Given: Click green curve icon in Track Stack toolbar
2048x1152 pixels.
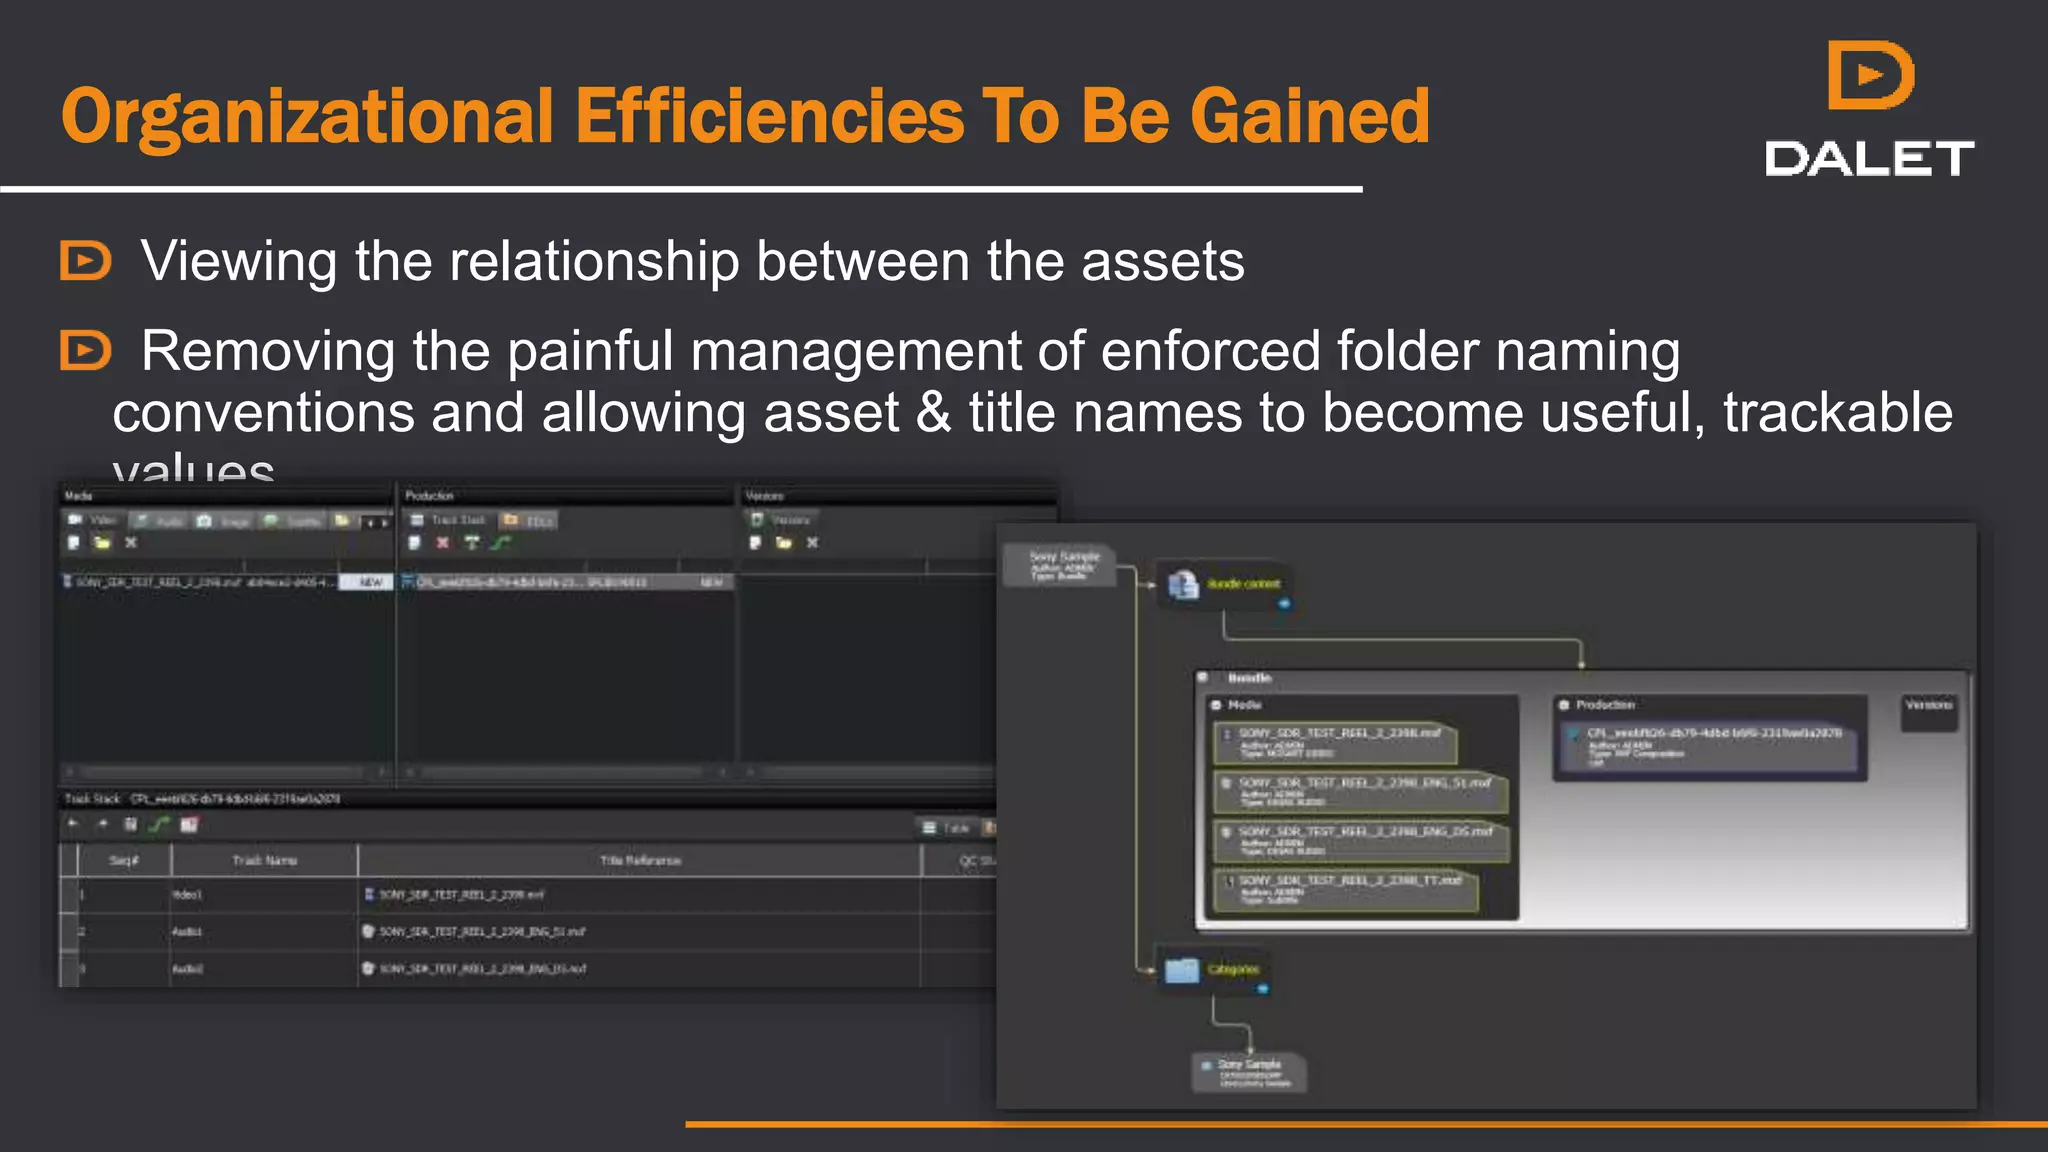Looking at the screenshot, I should point(159,825).
